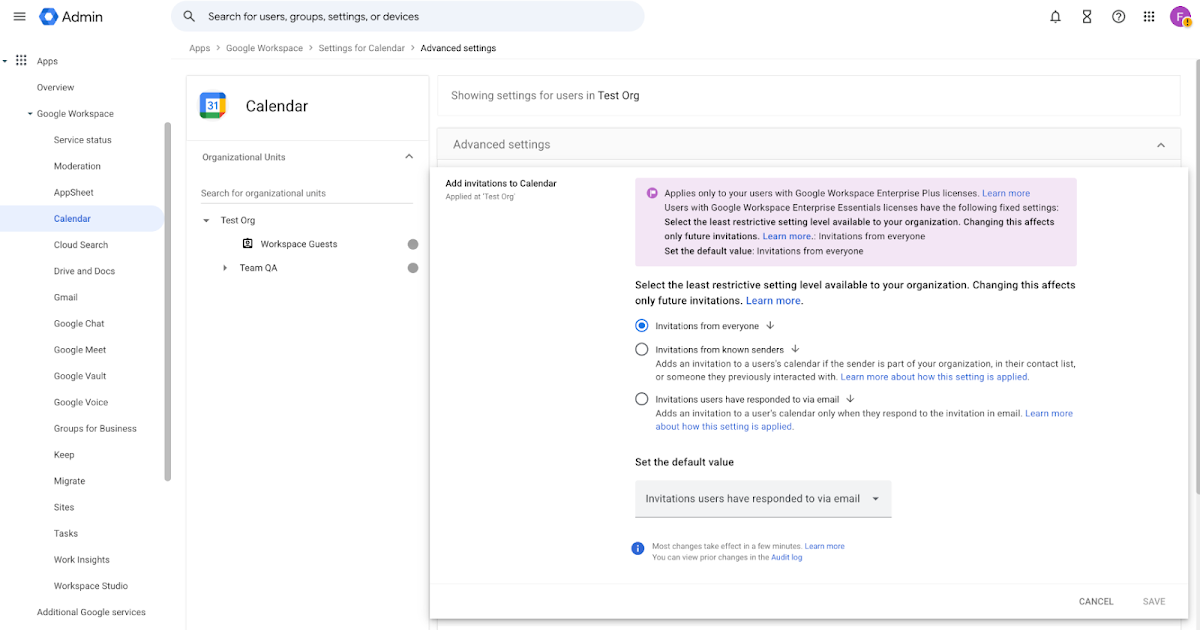The width and height of the screenshot is (1200, 630).
Task: Open the notifications bell
Action: pos(1055,17)
